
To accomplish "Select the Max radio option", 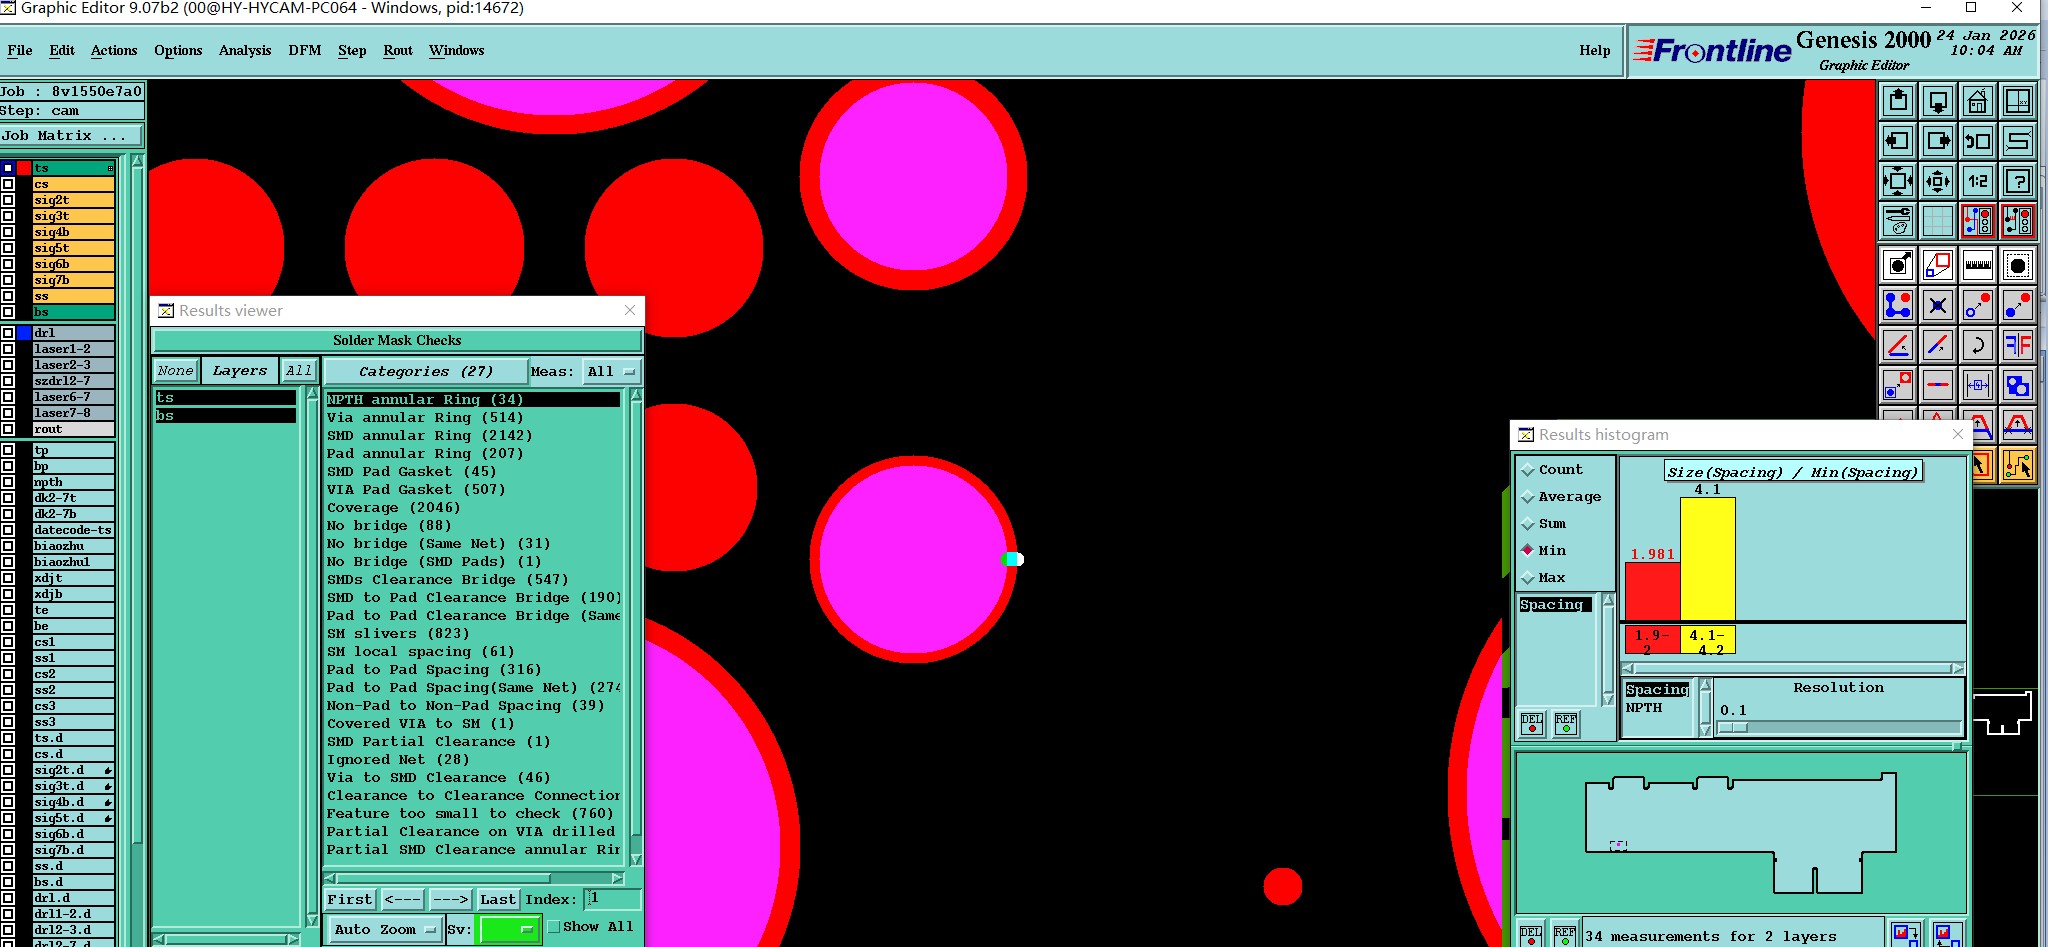I will pos(1528,577).
